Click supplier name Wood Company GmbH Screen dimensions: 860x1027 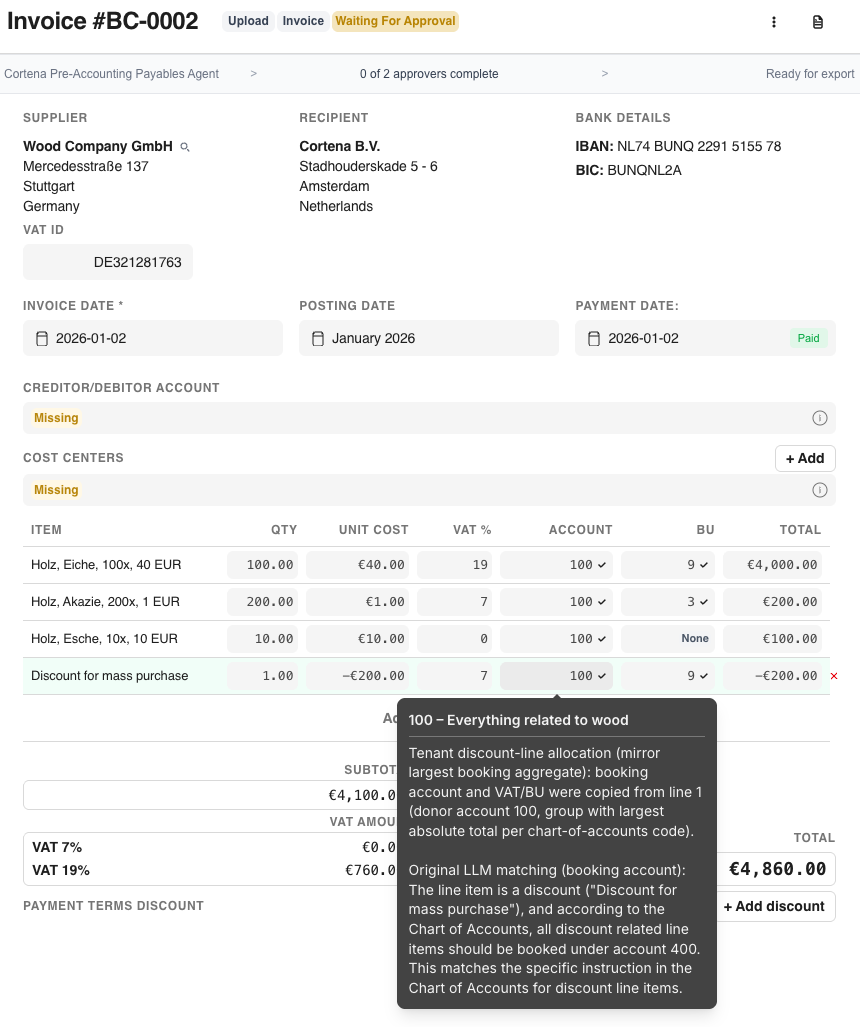98,147
